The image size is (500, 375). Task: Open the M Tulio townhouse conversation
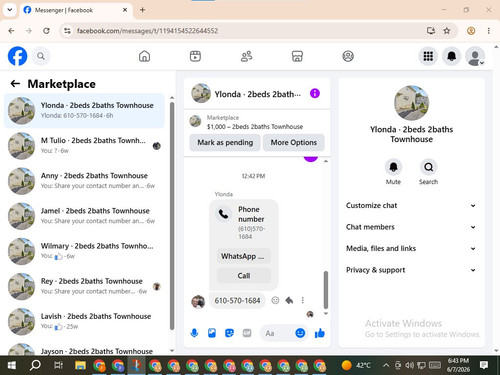84,146
